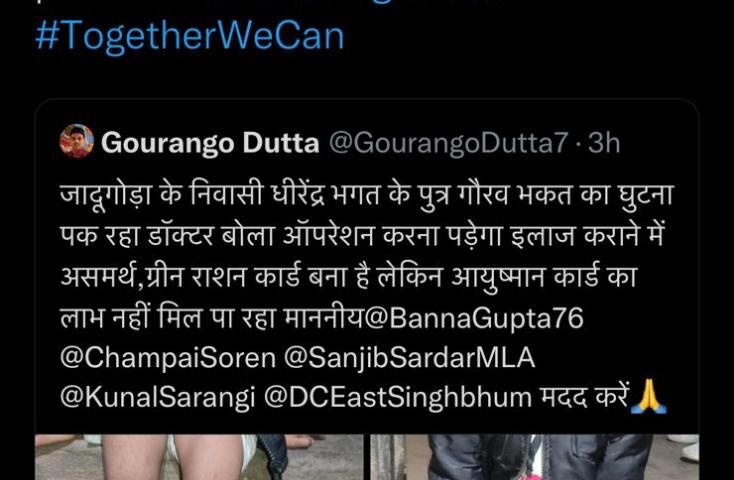Screen dimensions: 734x480
Task: Click the first line of Hindi tweet text
Action: 367,195
